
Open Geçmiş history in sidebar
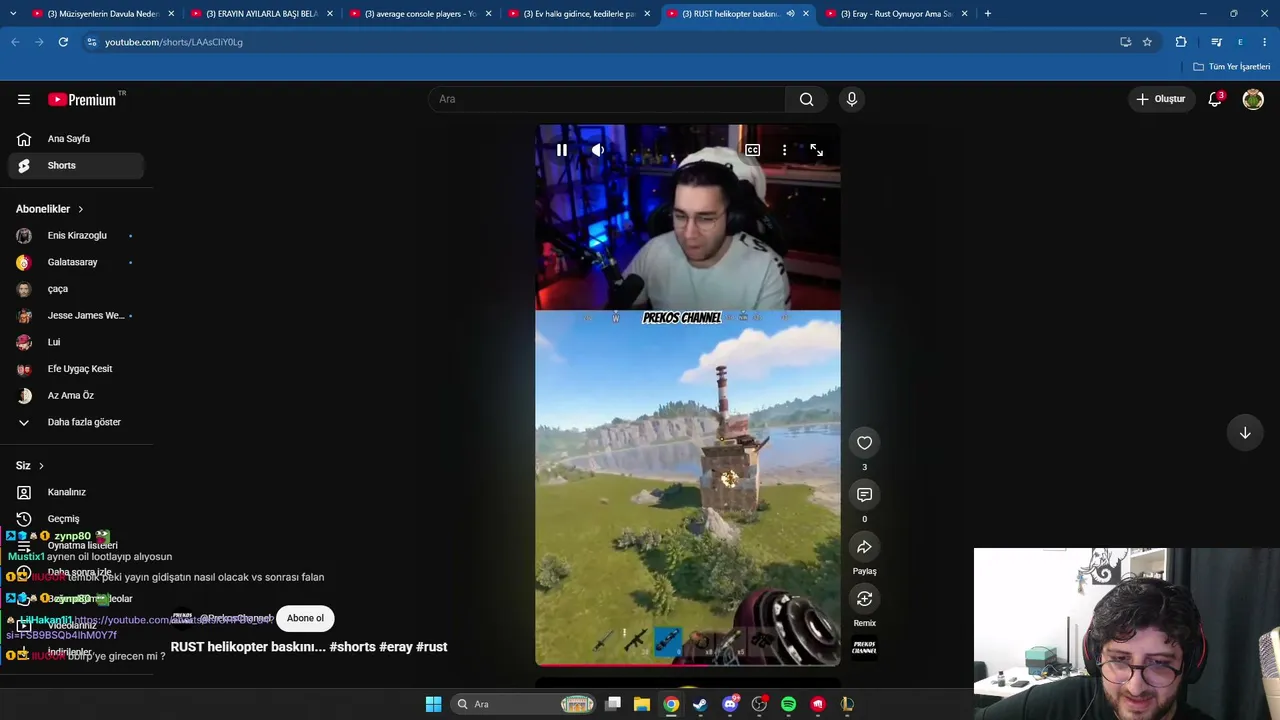click(76, 519)
